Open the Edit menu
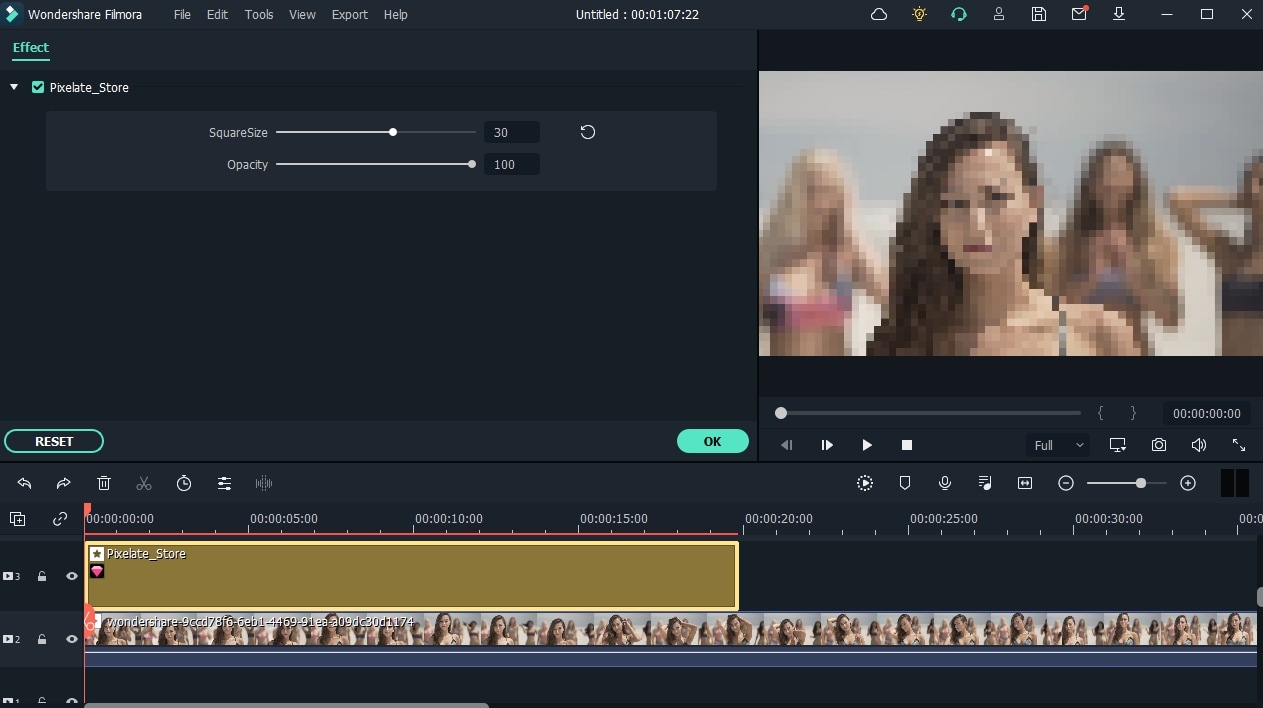Viewport: 1263px width, 708px height. [x=218, y=15]
